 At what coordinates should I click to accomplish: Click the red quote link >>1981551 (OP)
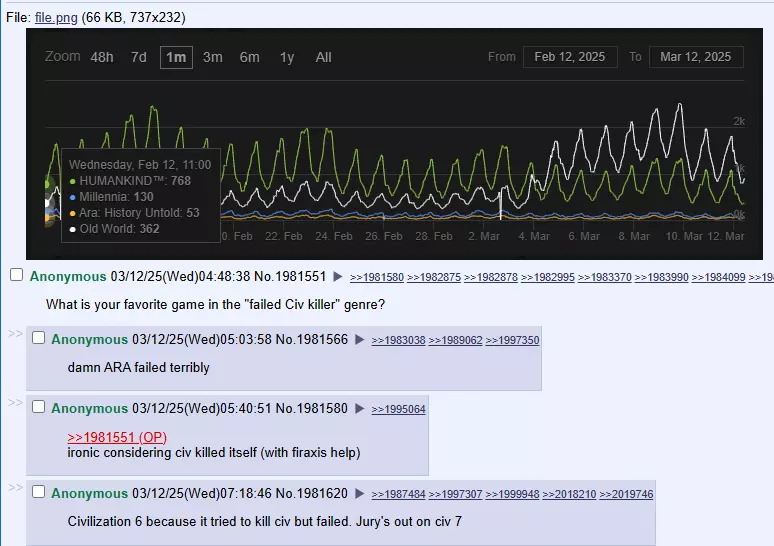[x=117, y=437]
